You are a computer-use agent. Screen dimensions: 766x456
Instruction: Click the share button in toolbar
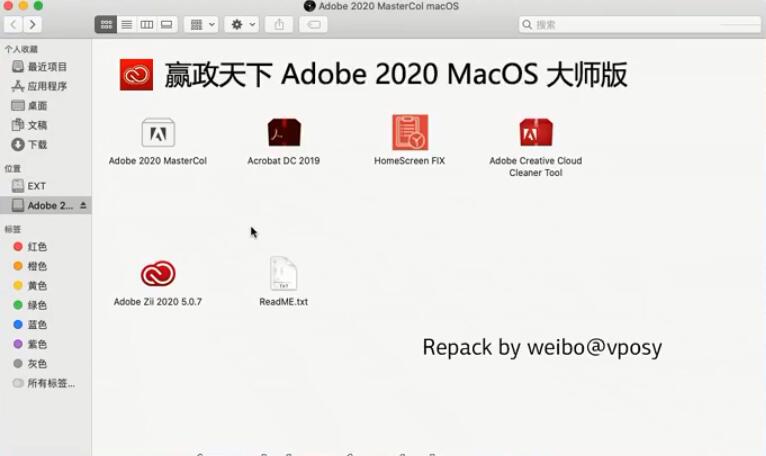pyautogui.click(x=279, y=24)
